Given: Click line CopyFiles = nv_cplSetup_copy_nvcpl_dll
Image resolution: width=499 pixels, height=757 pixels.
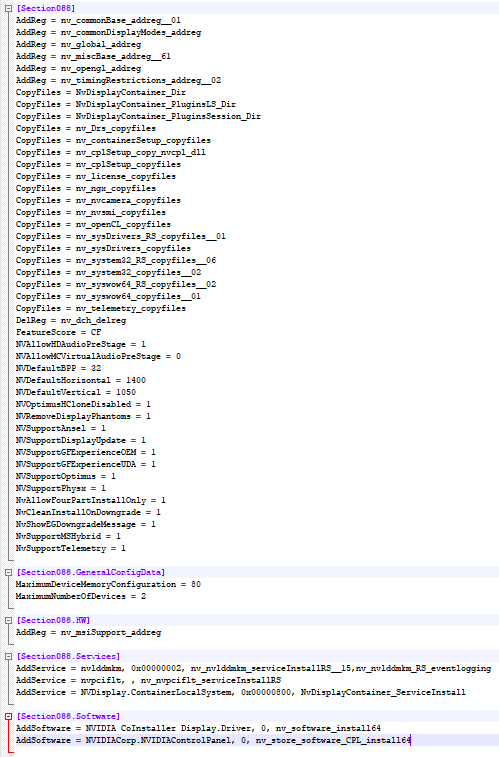Looking at the screenshot, I should 111,152.
